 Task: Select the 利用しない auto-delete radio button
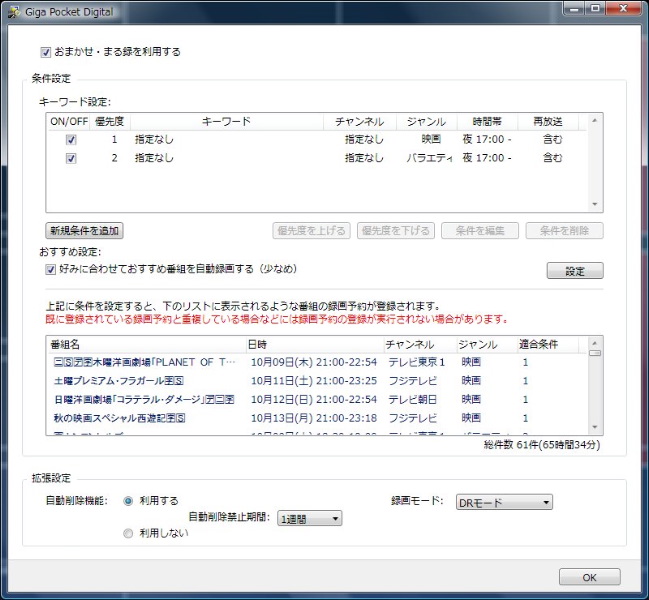128,534
